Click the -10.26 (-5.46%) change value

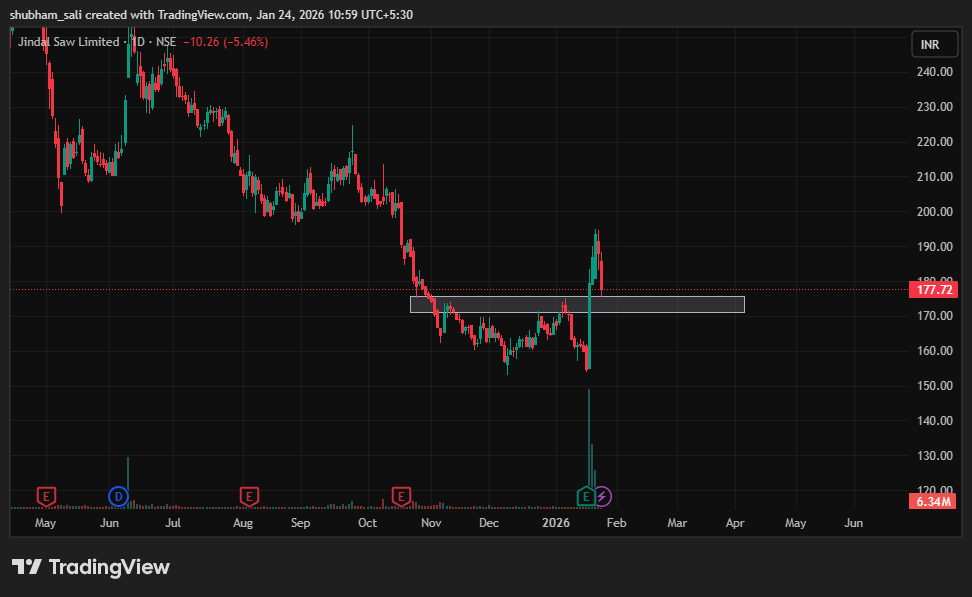coord(226,42)
